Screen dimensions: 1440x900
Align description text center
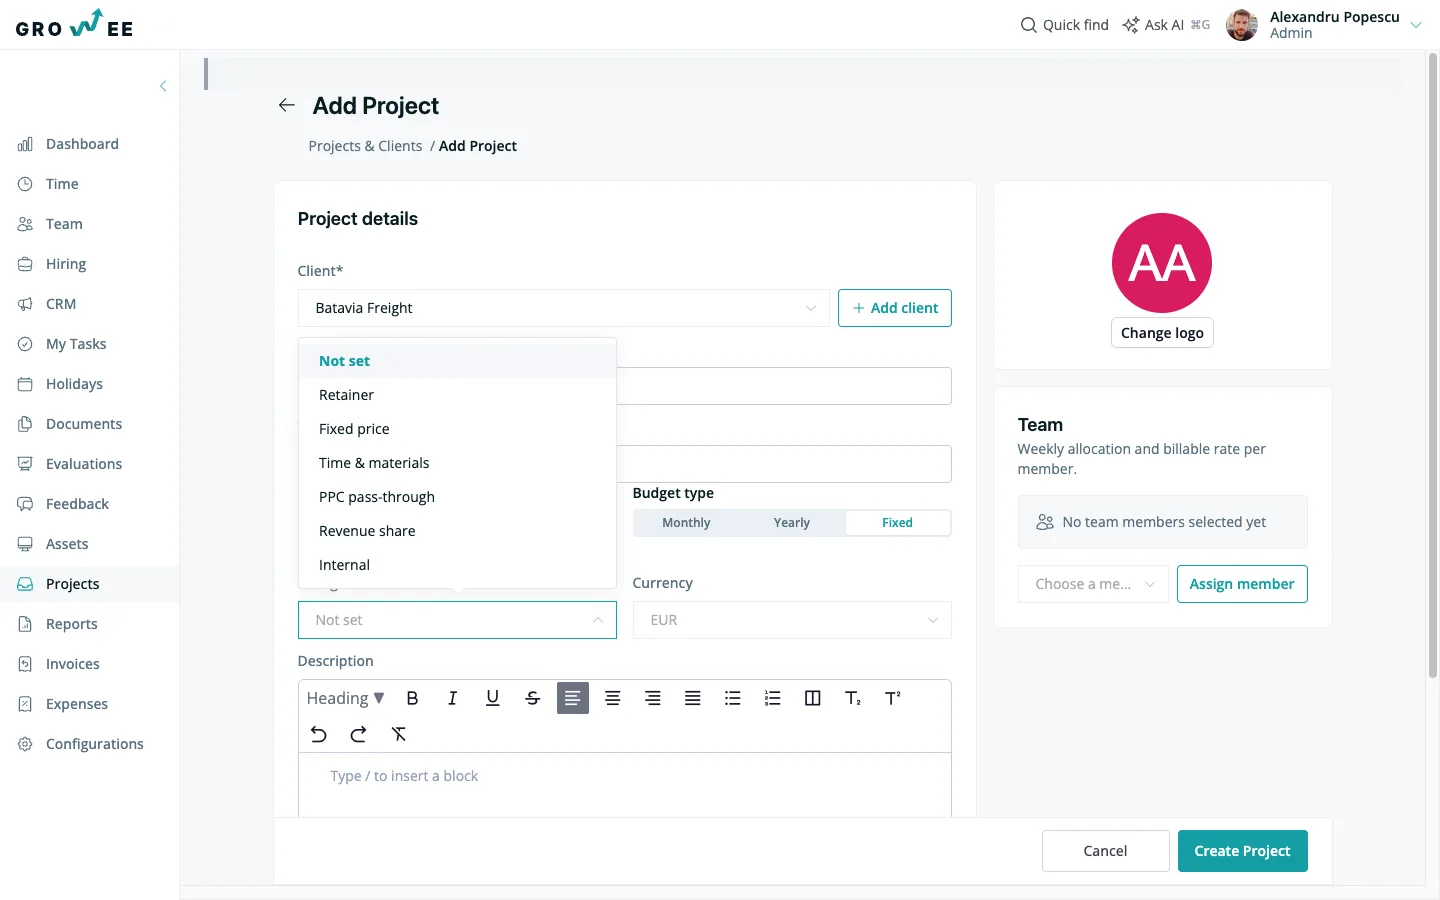[612, 698]
